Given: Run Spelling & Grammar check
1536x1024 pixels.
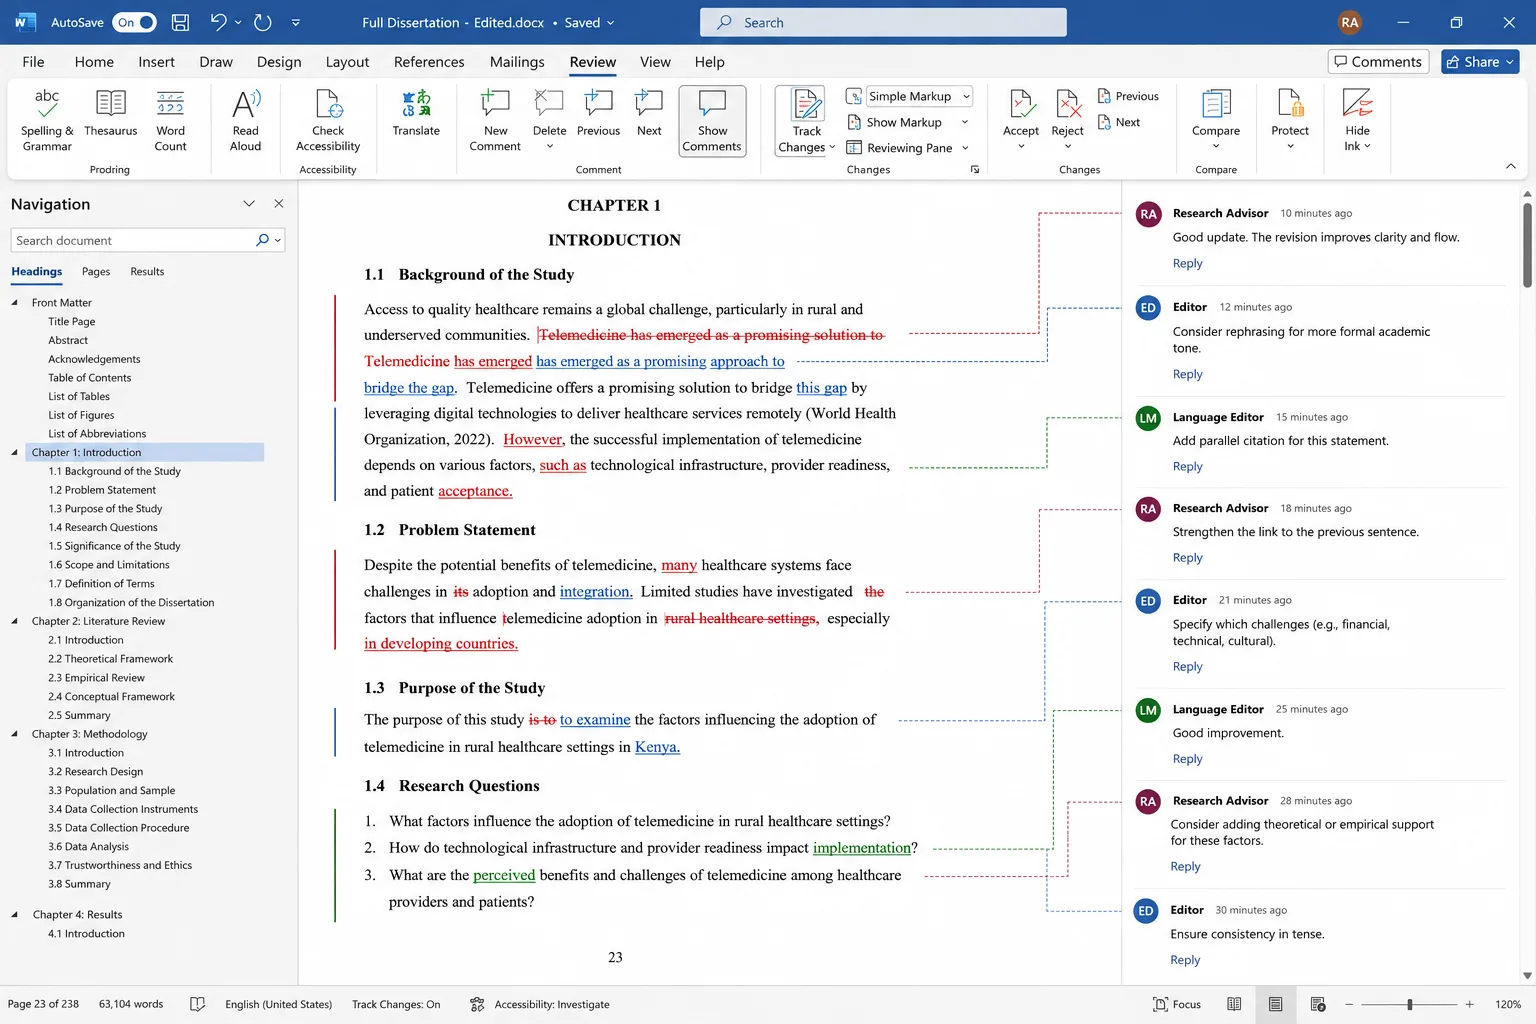Looking at the screenshot, I should pos(47,121).
